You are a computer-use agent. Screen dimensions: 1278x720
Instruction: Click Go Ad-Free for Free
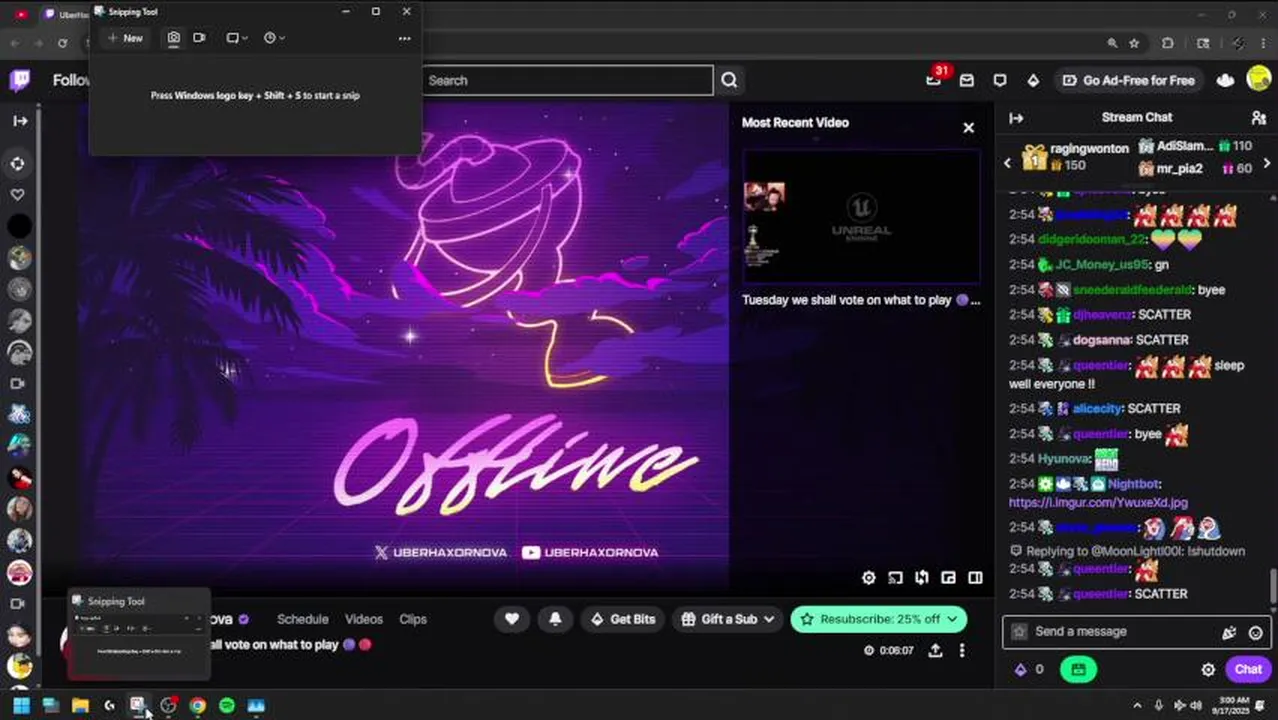click(x=1129, y=80)
